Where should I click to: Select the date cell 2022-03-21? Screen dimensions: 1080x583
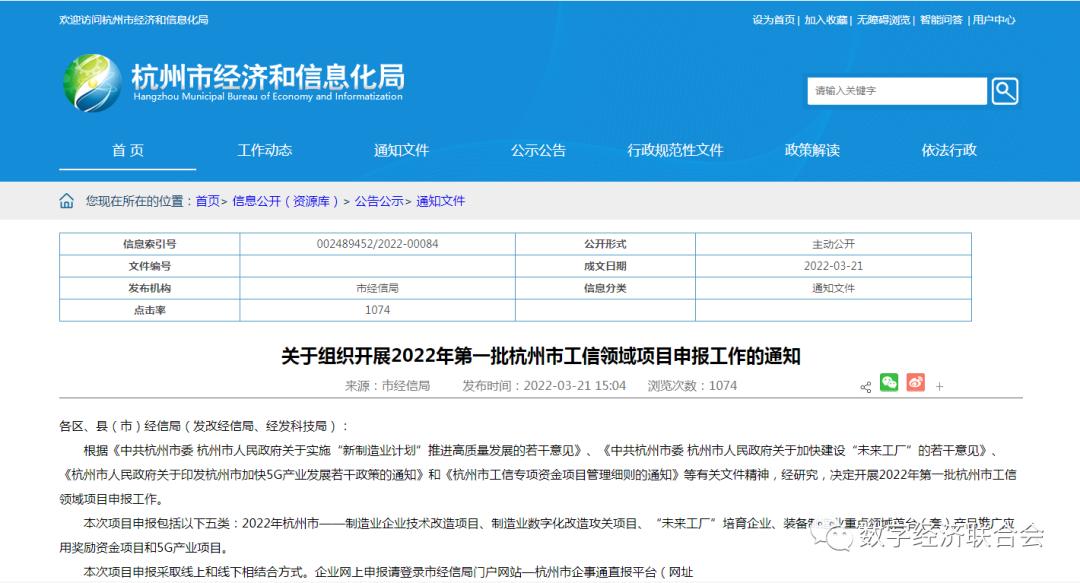tap(833, 266)
